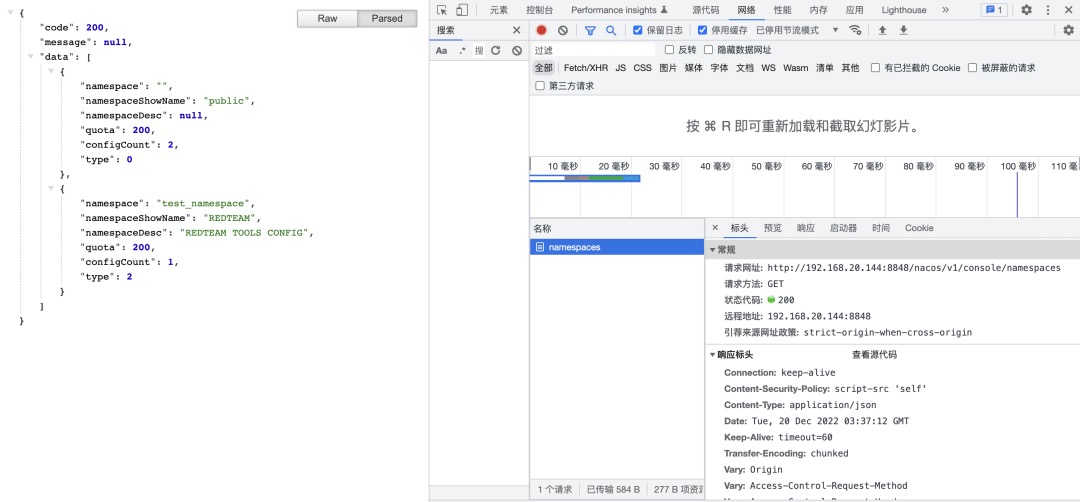Uncheck the 保留日志 checkbox
The height and width of the screenshot is (502, 1080).
tap(639, 30)
